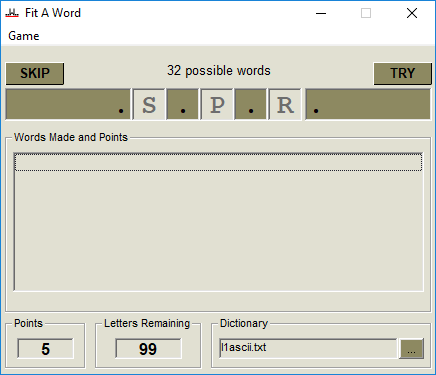The width and height of the screenshot is (436, 375).
Task: Click the blank slot between S and P
Action: (183, 105)
